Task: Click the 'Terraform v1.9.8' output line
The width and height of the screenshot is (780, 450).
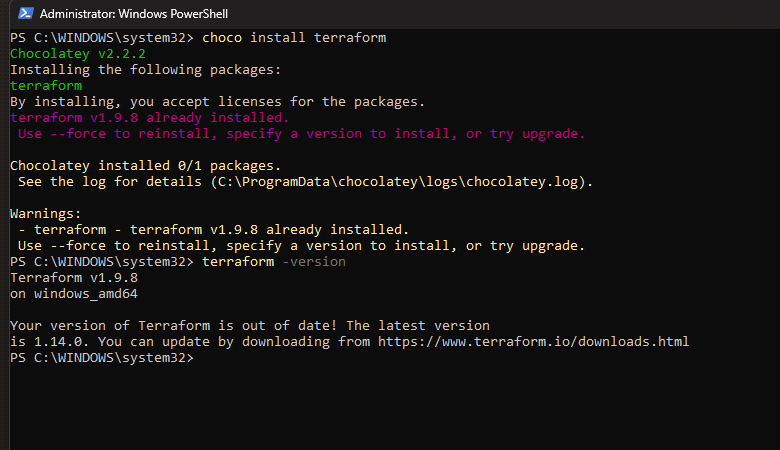Action: coord(74,277)
